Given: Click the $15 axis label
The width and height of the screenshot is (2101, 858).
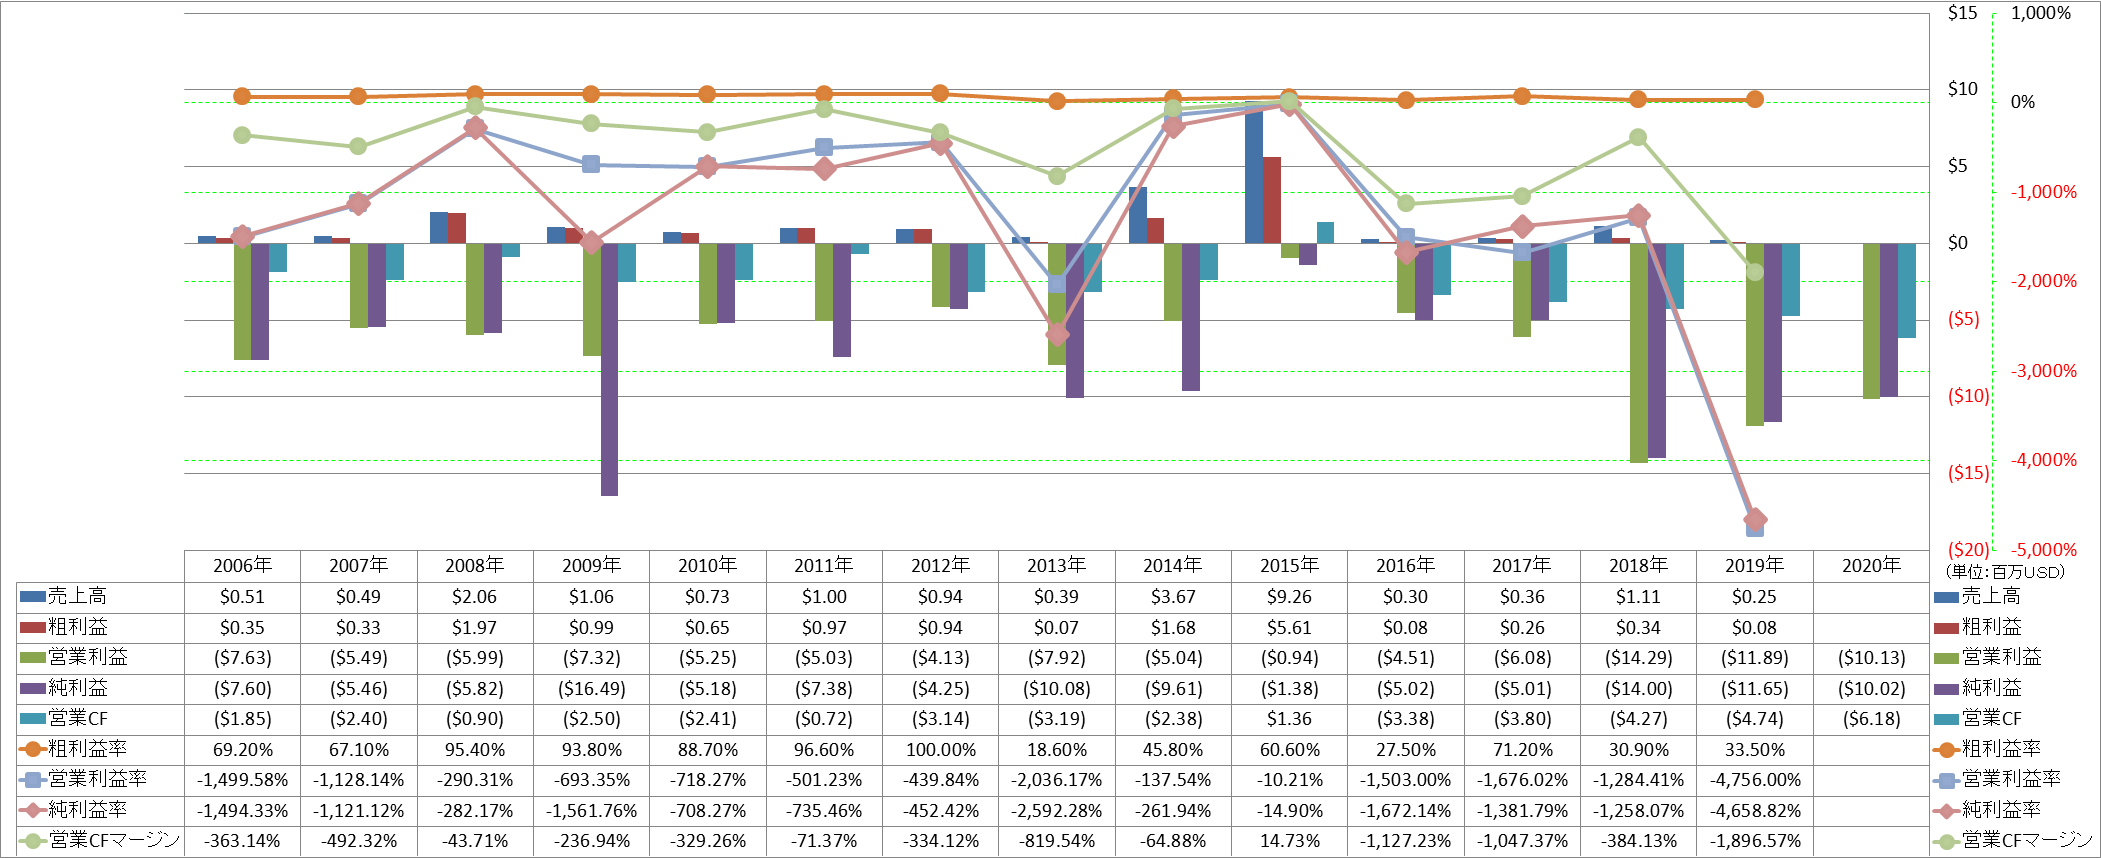Looking at the screenshot, I should coord(1963,13).
